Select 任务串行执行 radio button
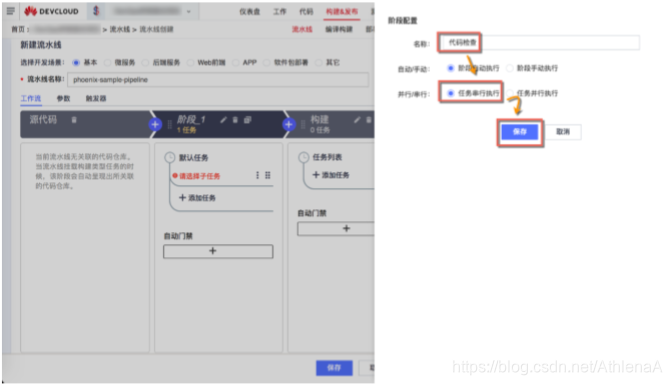The height and width of the screenshot is (385, 672). [450, 93]
